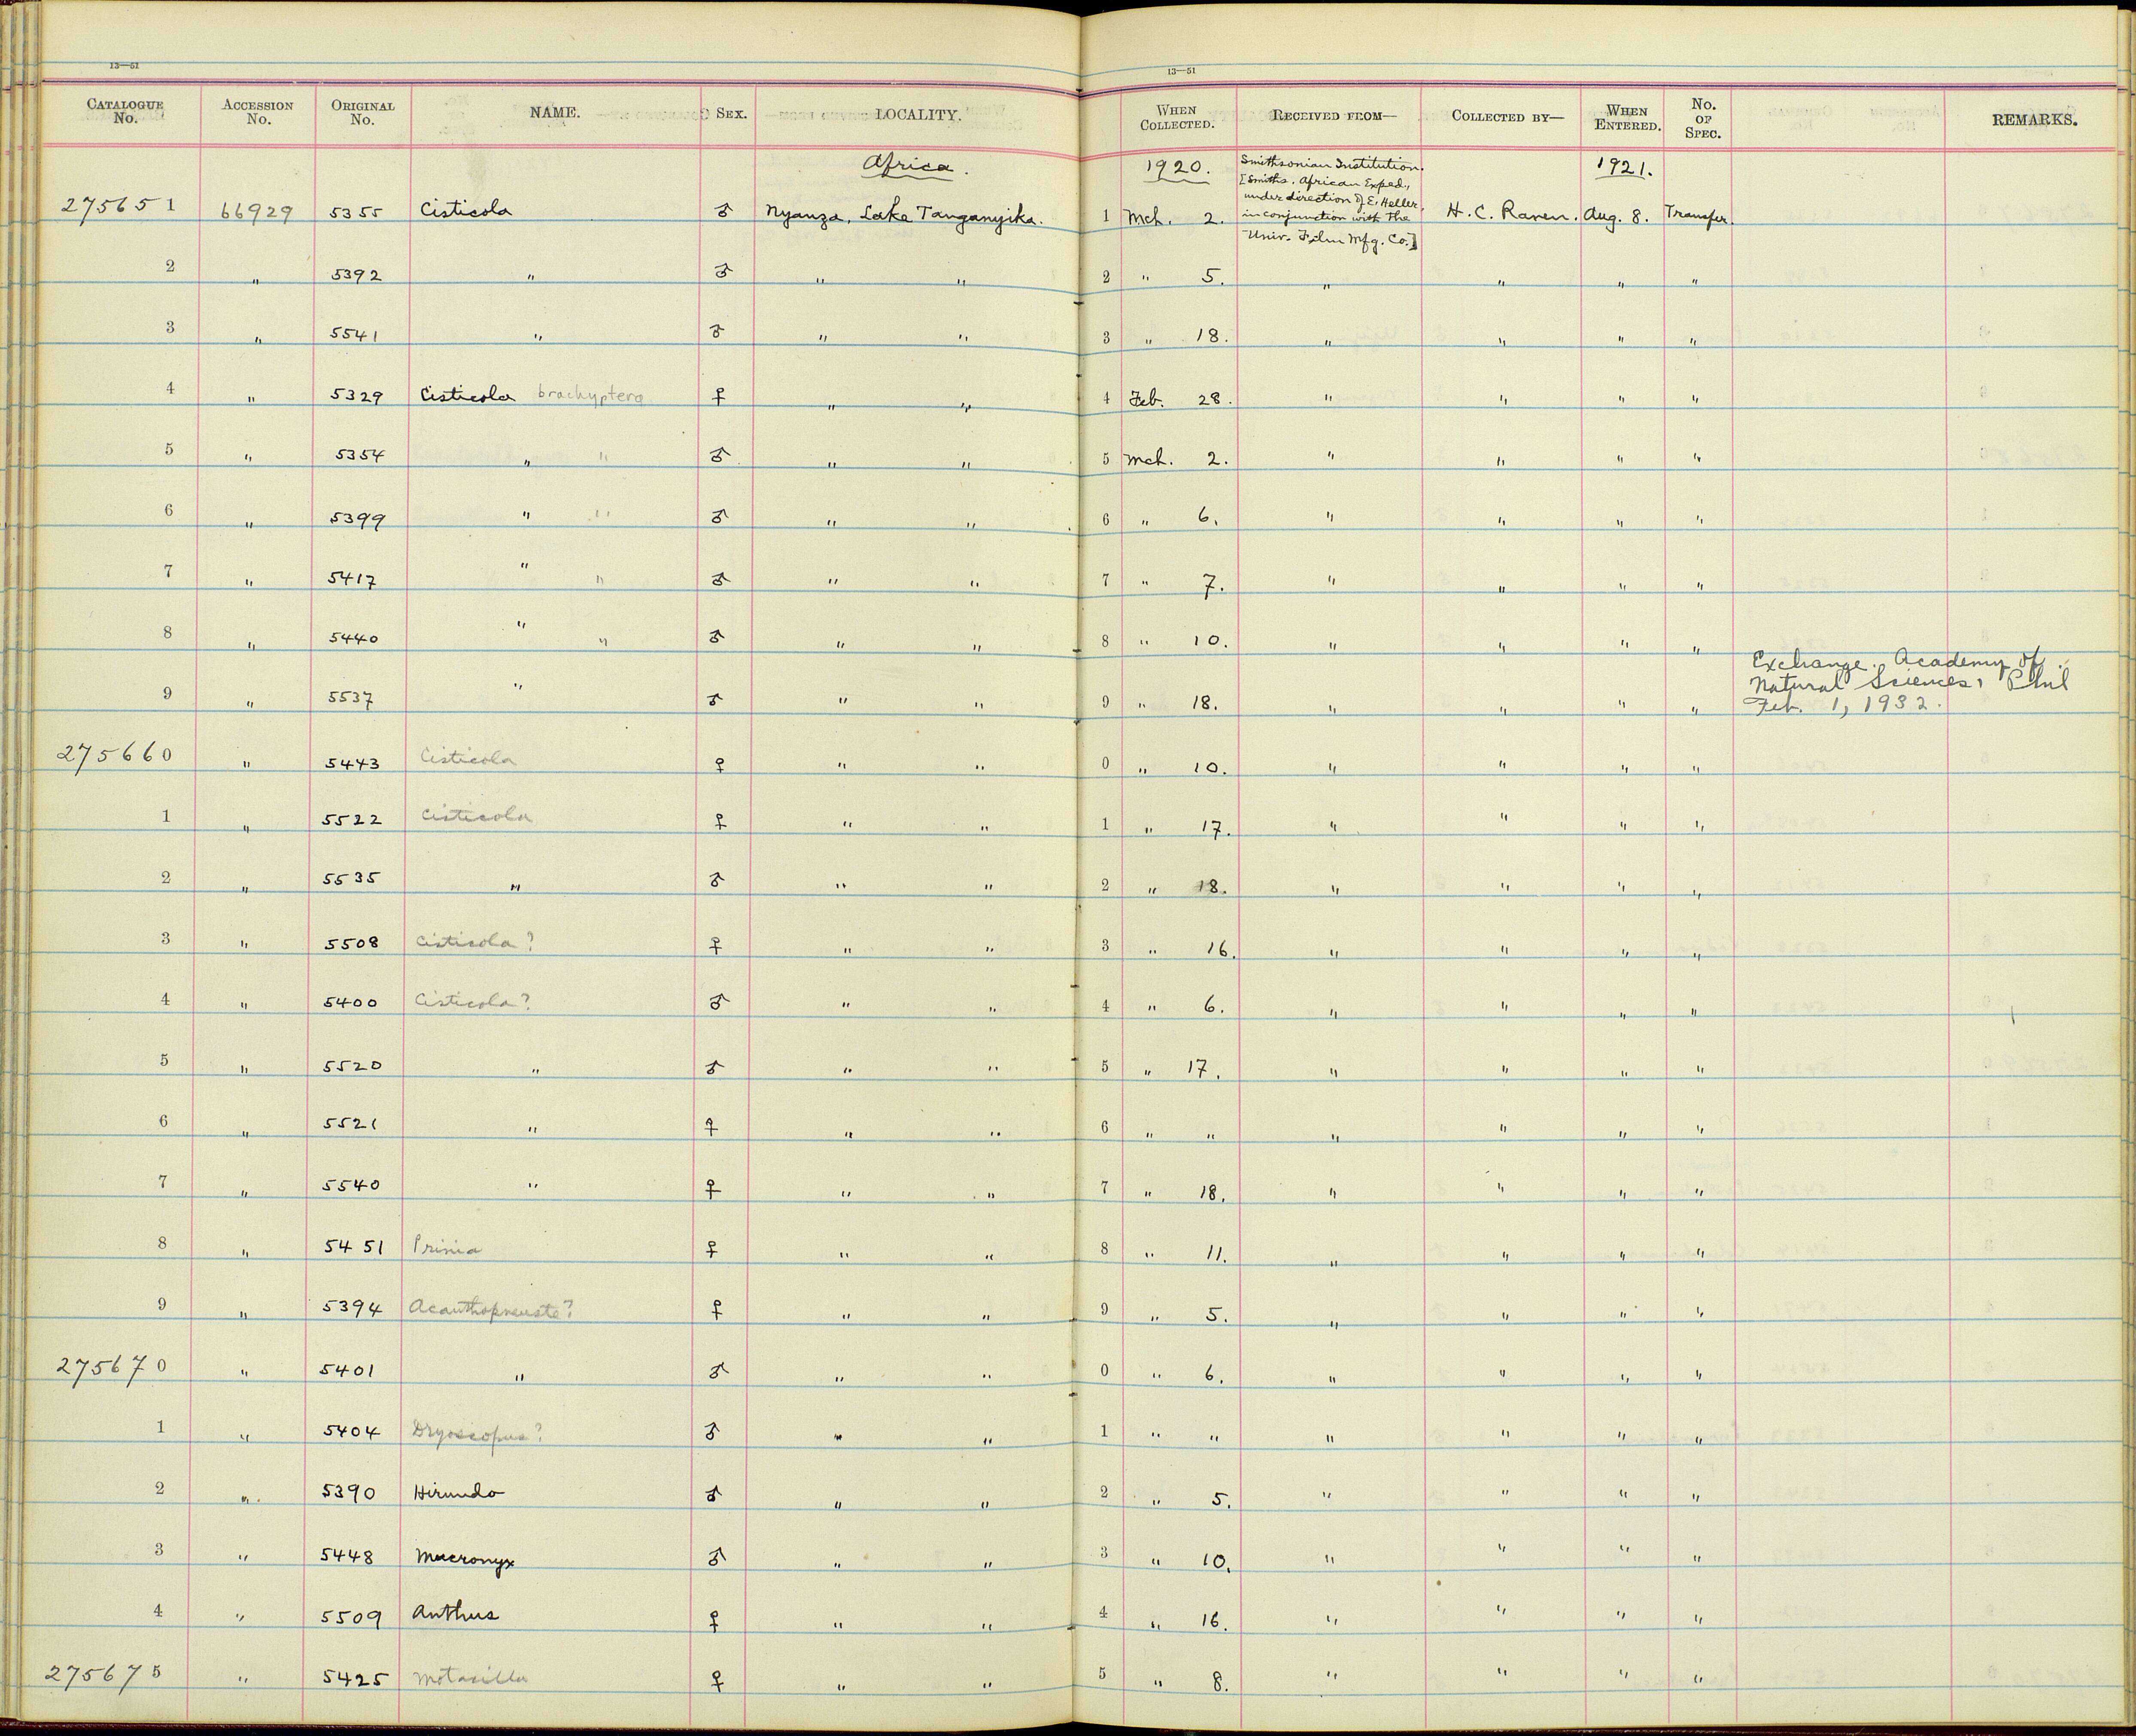The width and height of the screenshot is (2136, 1736).
Task: Select original number 5509
Action: [x=351, y=1616]
